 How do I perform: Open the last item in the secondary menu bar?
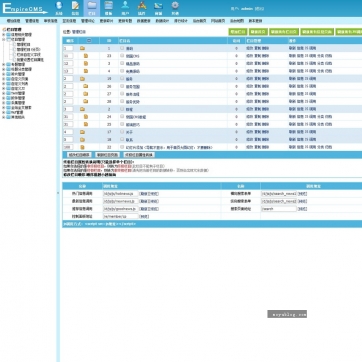pyautogui.click(x=255, y=21)
